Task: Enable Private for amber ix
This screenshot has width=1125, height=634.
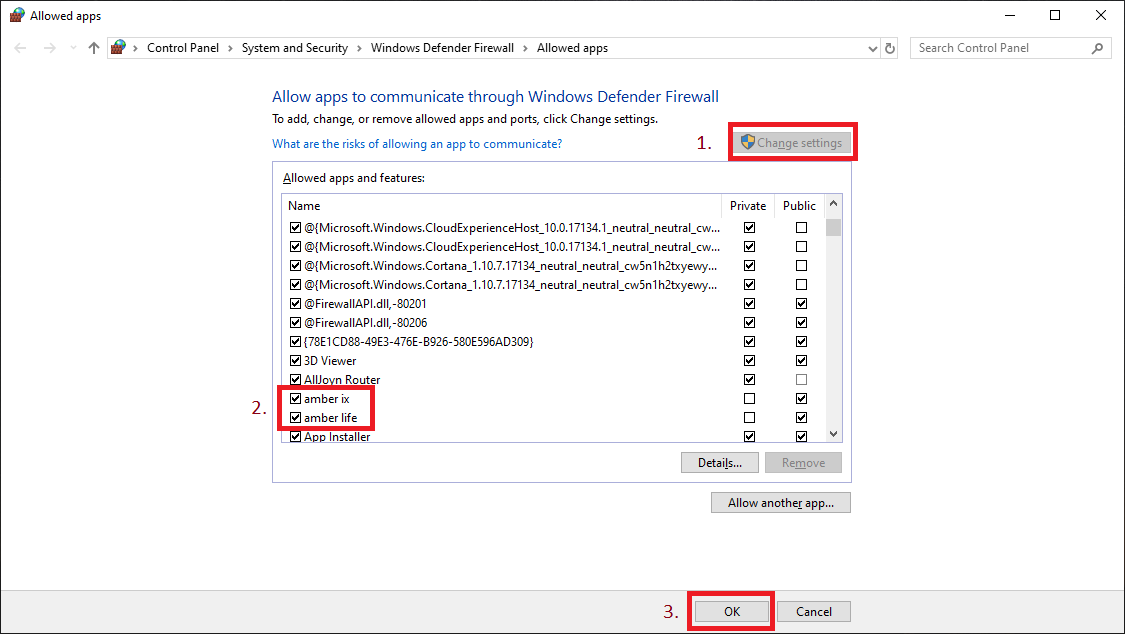Action: coord(749,399)
